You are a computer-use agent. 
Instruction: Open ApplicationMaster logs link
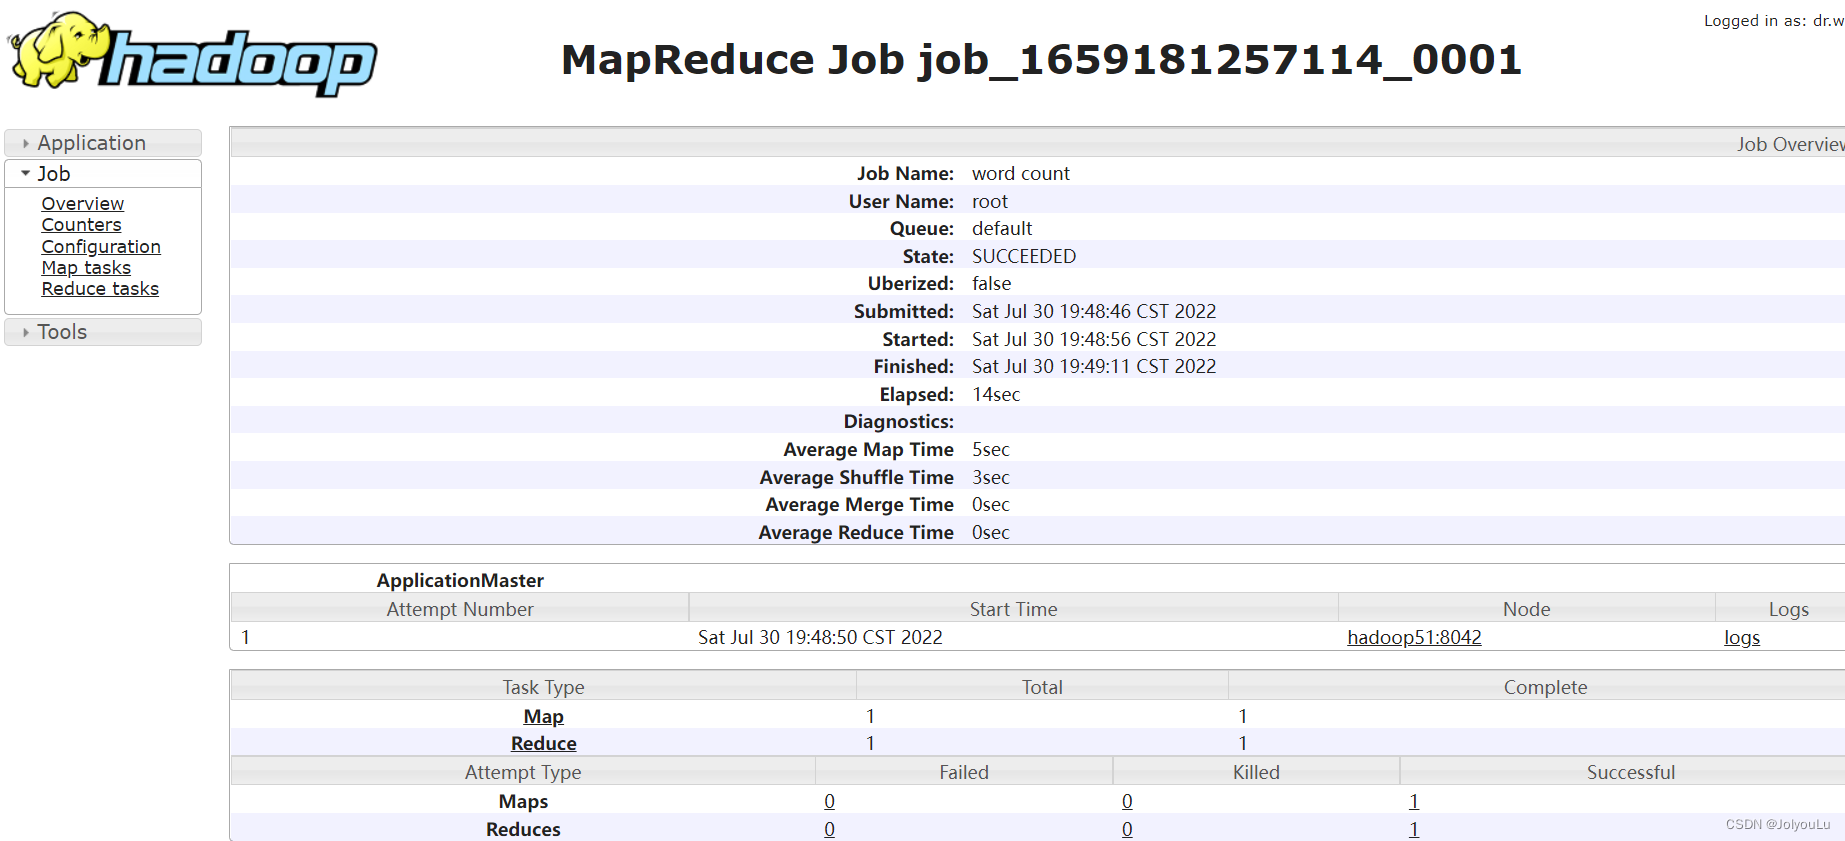(x=1741, y=638)
